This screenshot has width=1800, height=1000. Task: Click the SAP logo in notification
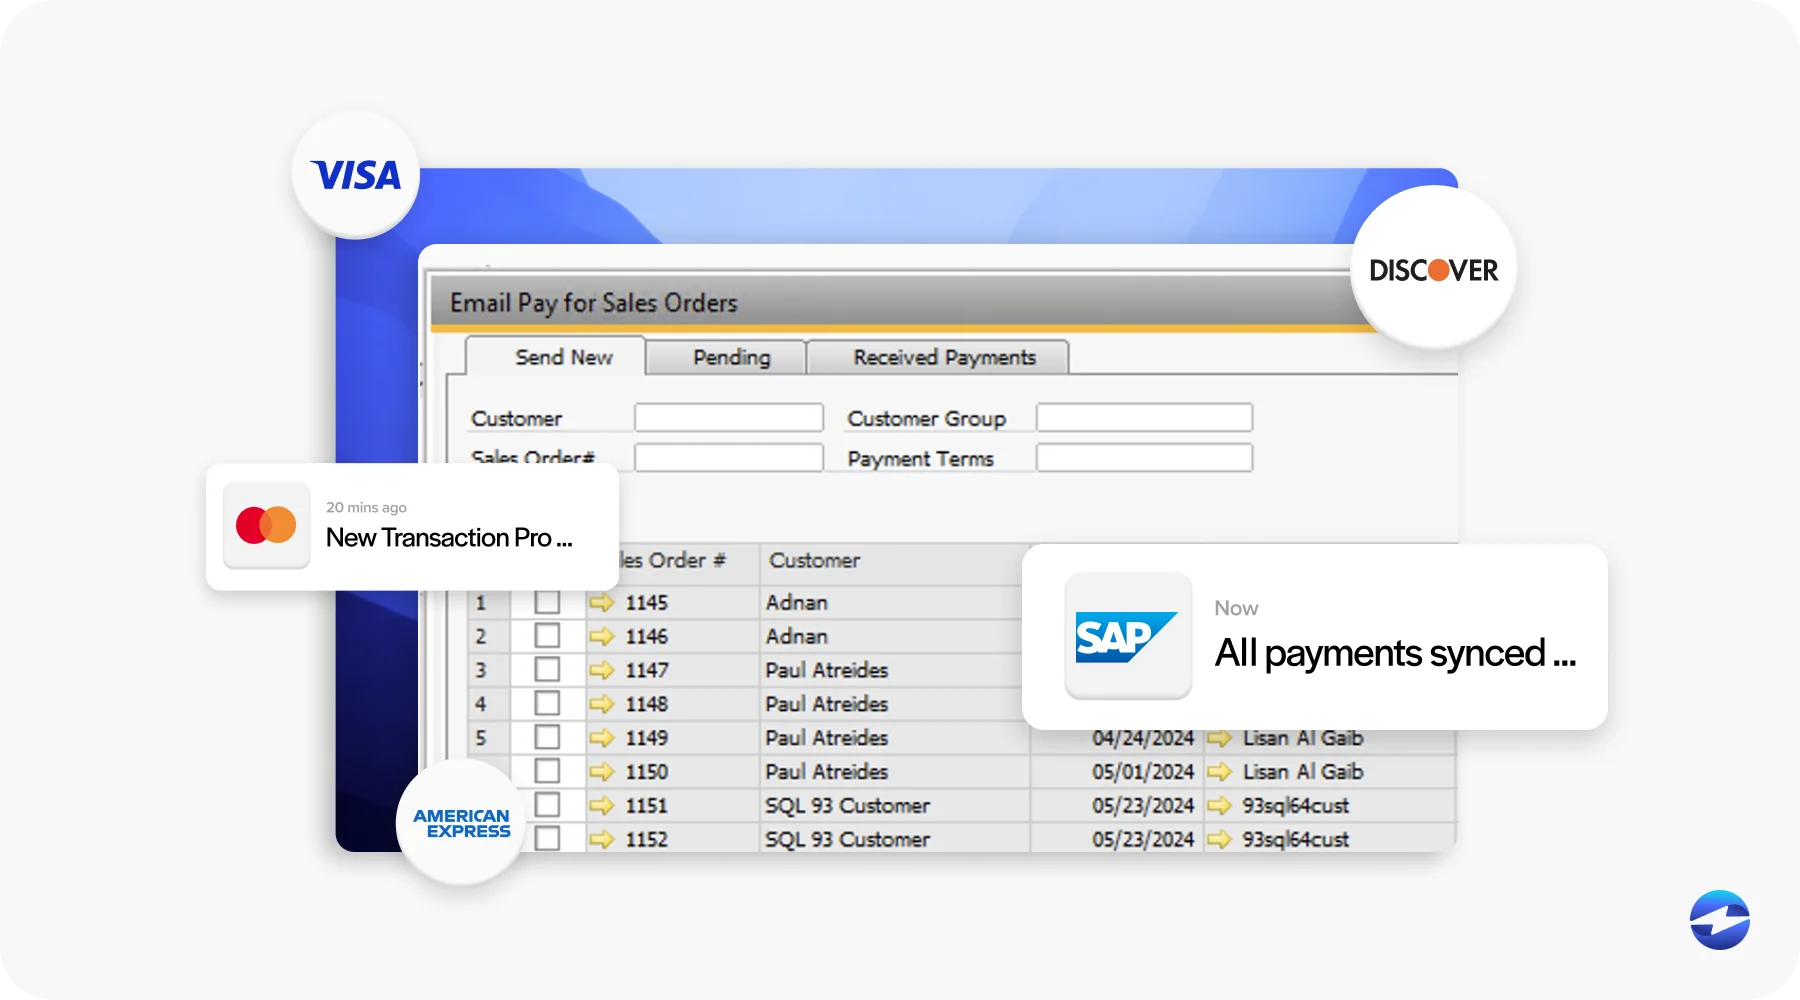pyautogui.click(x=1128, y=636)
